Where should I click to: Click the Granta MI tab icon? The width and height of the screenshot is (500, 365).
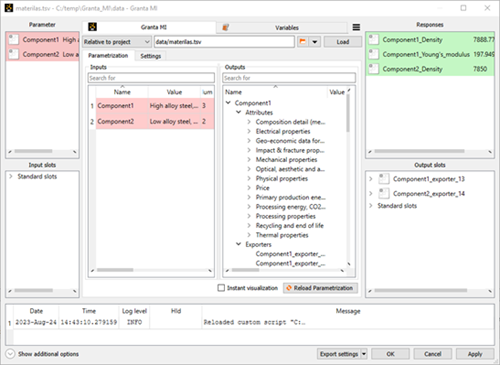click(92, 27)
